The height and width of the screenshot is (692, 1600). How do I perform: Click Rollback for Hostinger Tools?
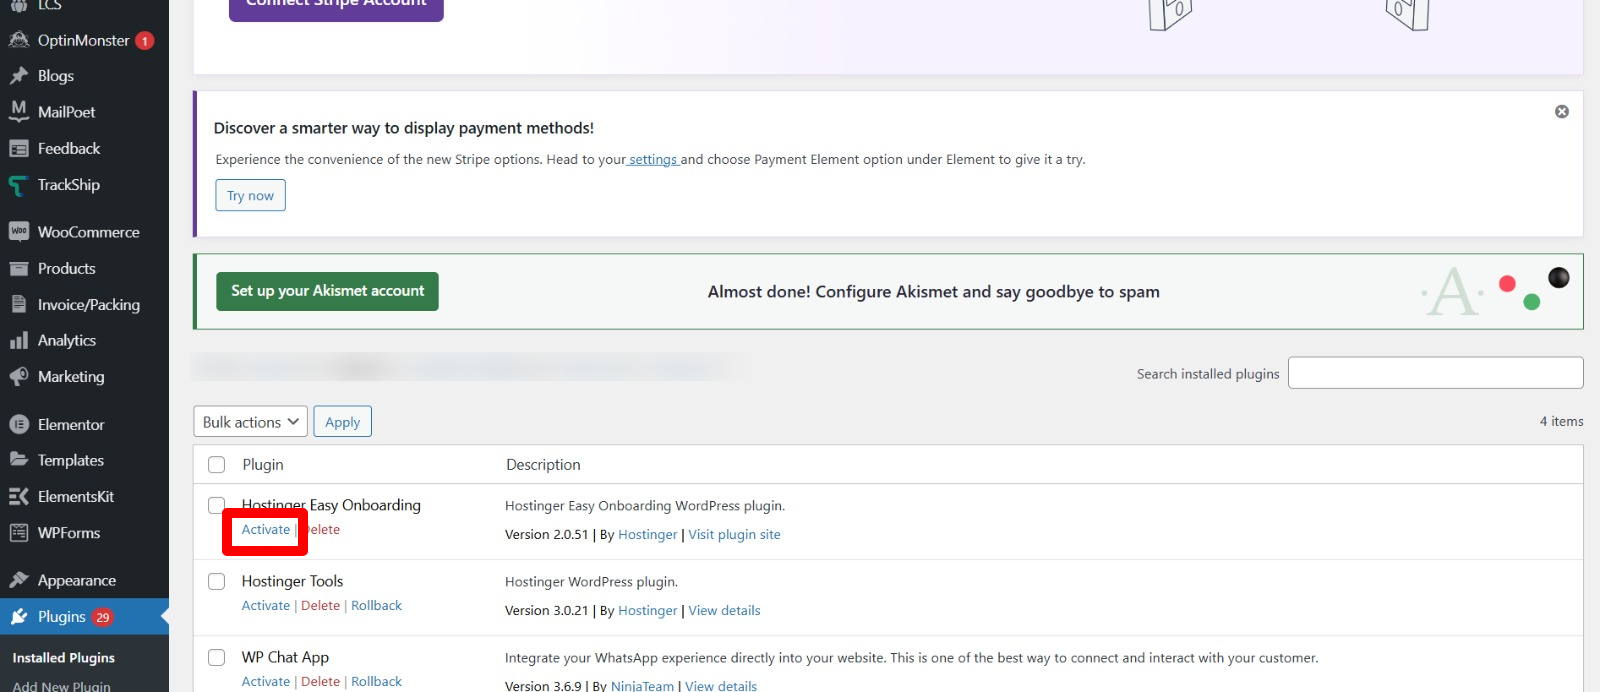(x=376, y=606)
